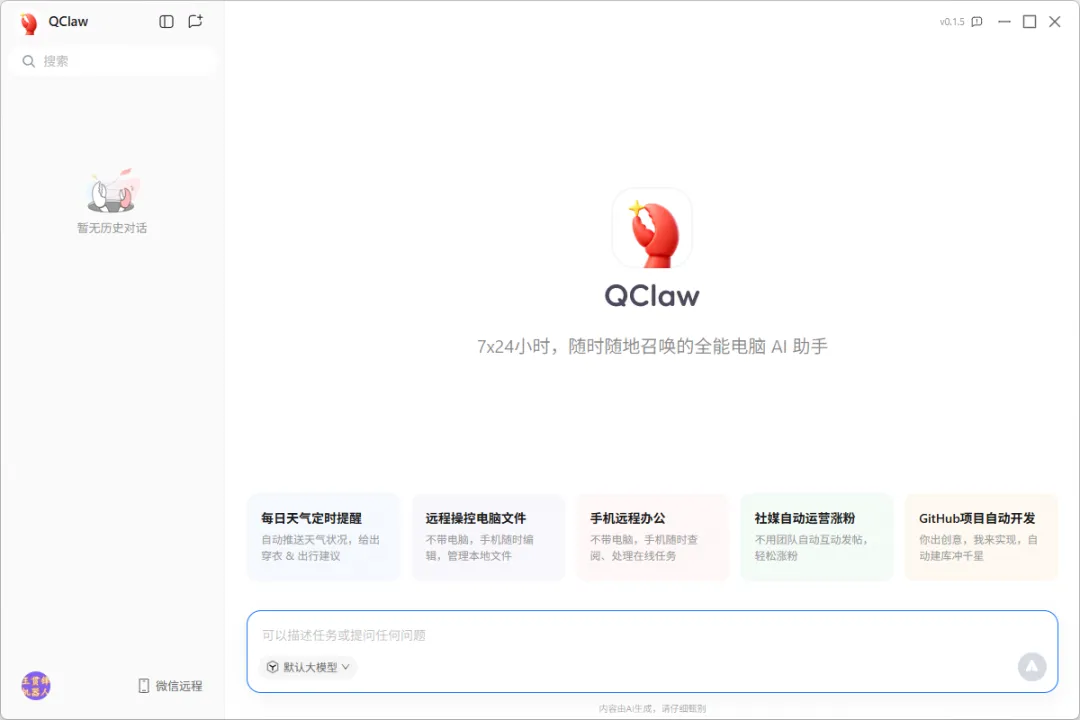Click the QClaw logo in sidebar header
Image resolution: width=1080 pixels, height=720 pixels.
(29, 23)
